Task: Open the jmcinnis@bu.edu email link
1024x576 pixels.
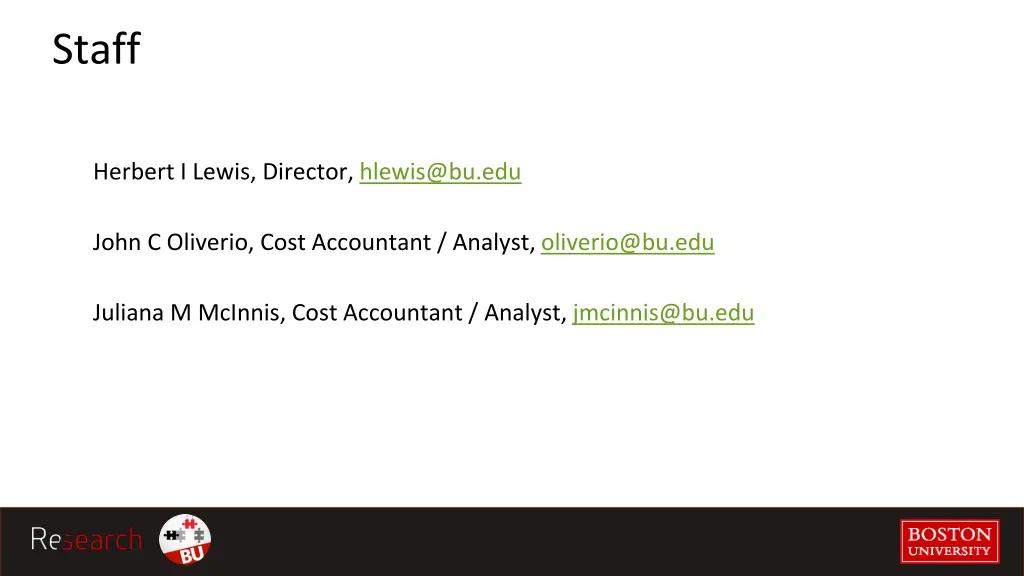Action: pos(664,313)
